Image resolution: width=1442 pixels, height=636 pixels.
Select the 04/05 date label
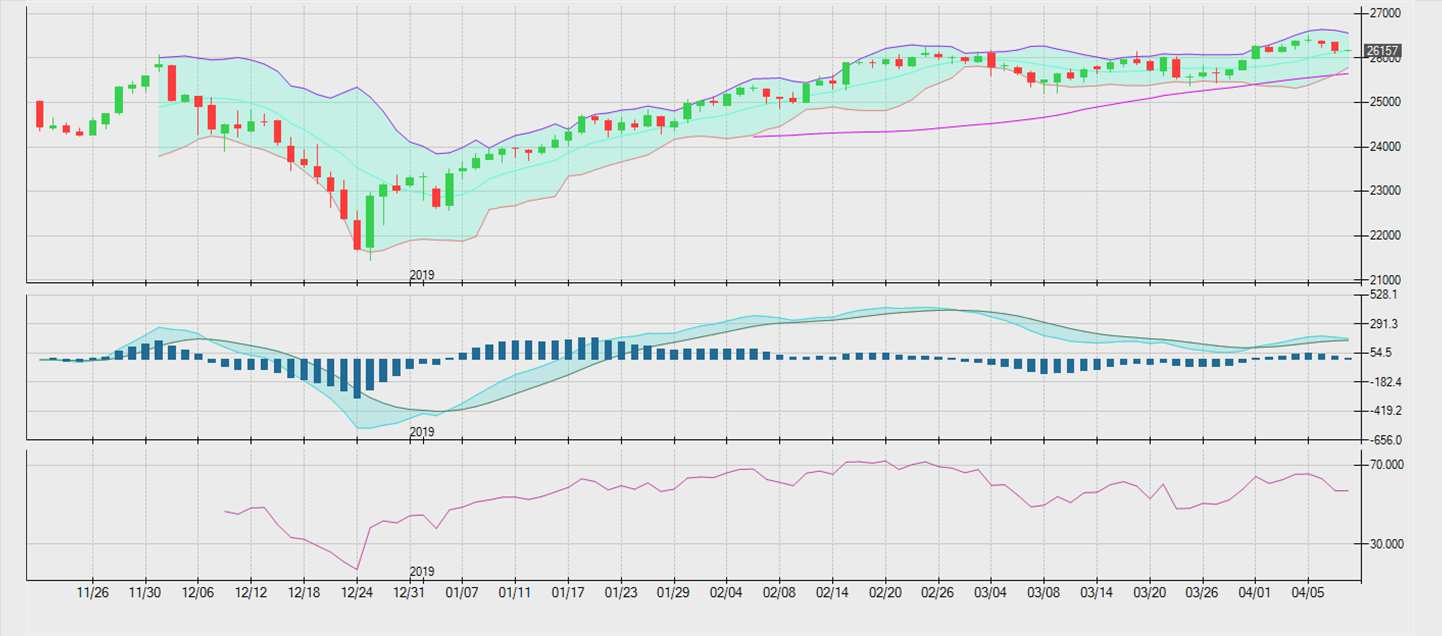click(1309, 591)
